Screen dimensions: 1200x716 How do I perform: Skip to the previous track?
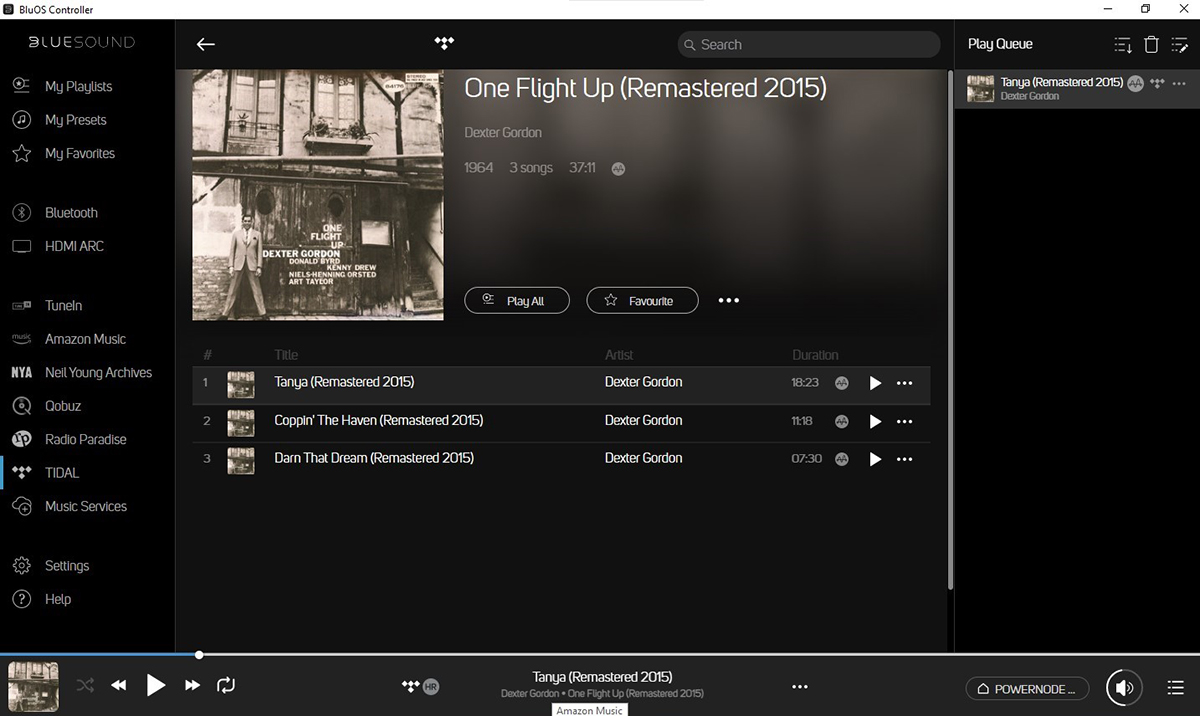tap(119, 685)
